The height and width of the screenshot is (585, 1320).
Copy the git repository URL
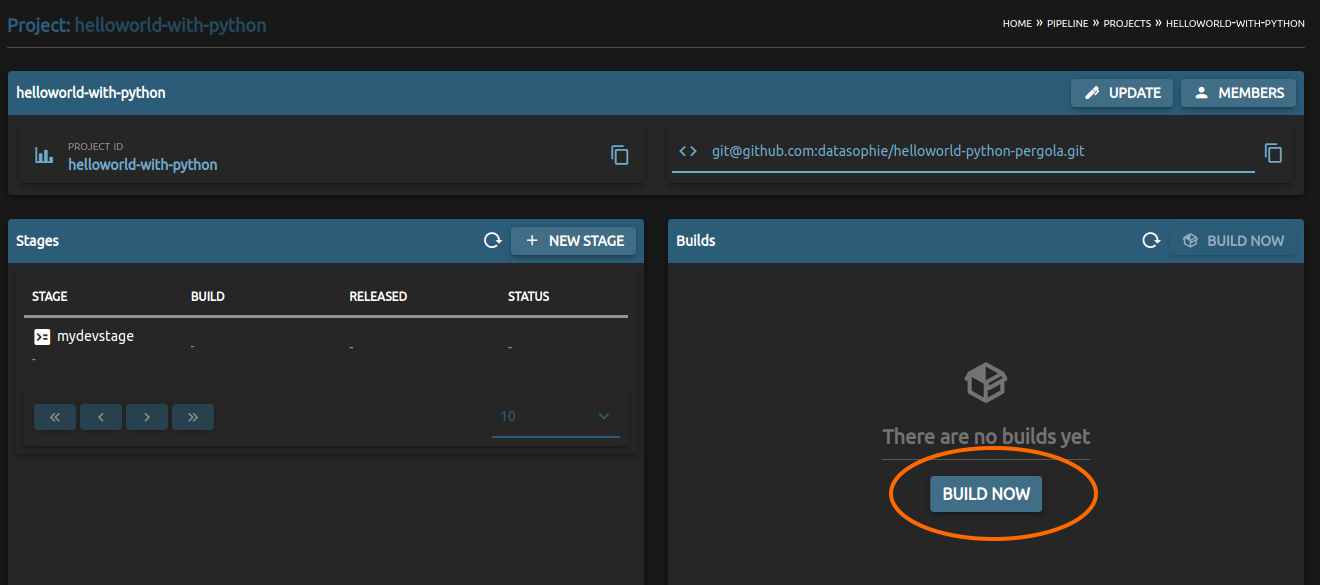[x=1273, y=153]
